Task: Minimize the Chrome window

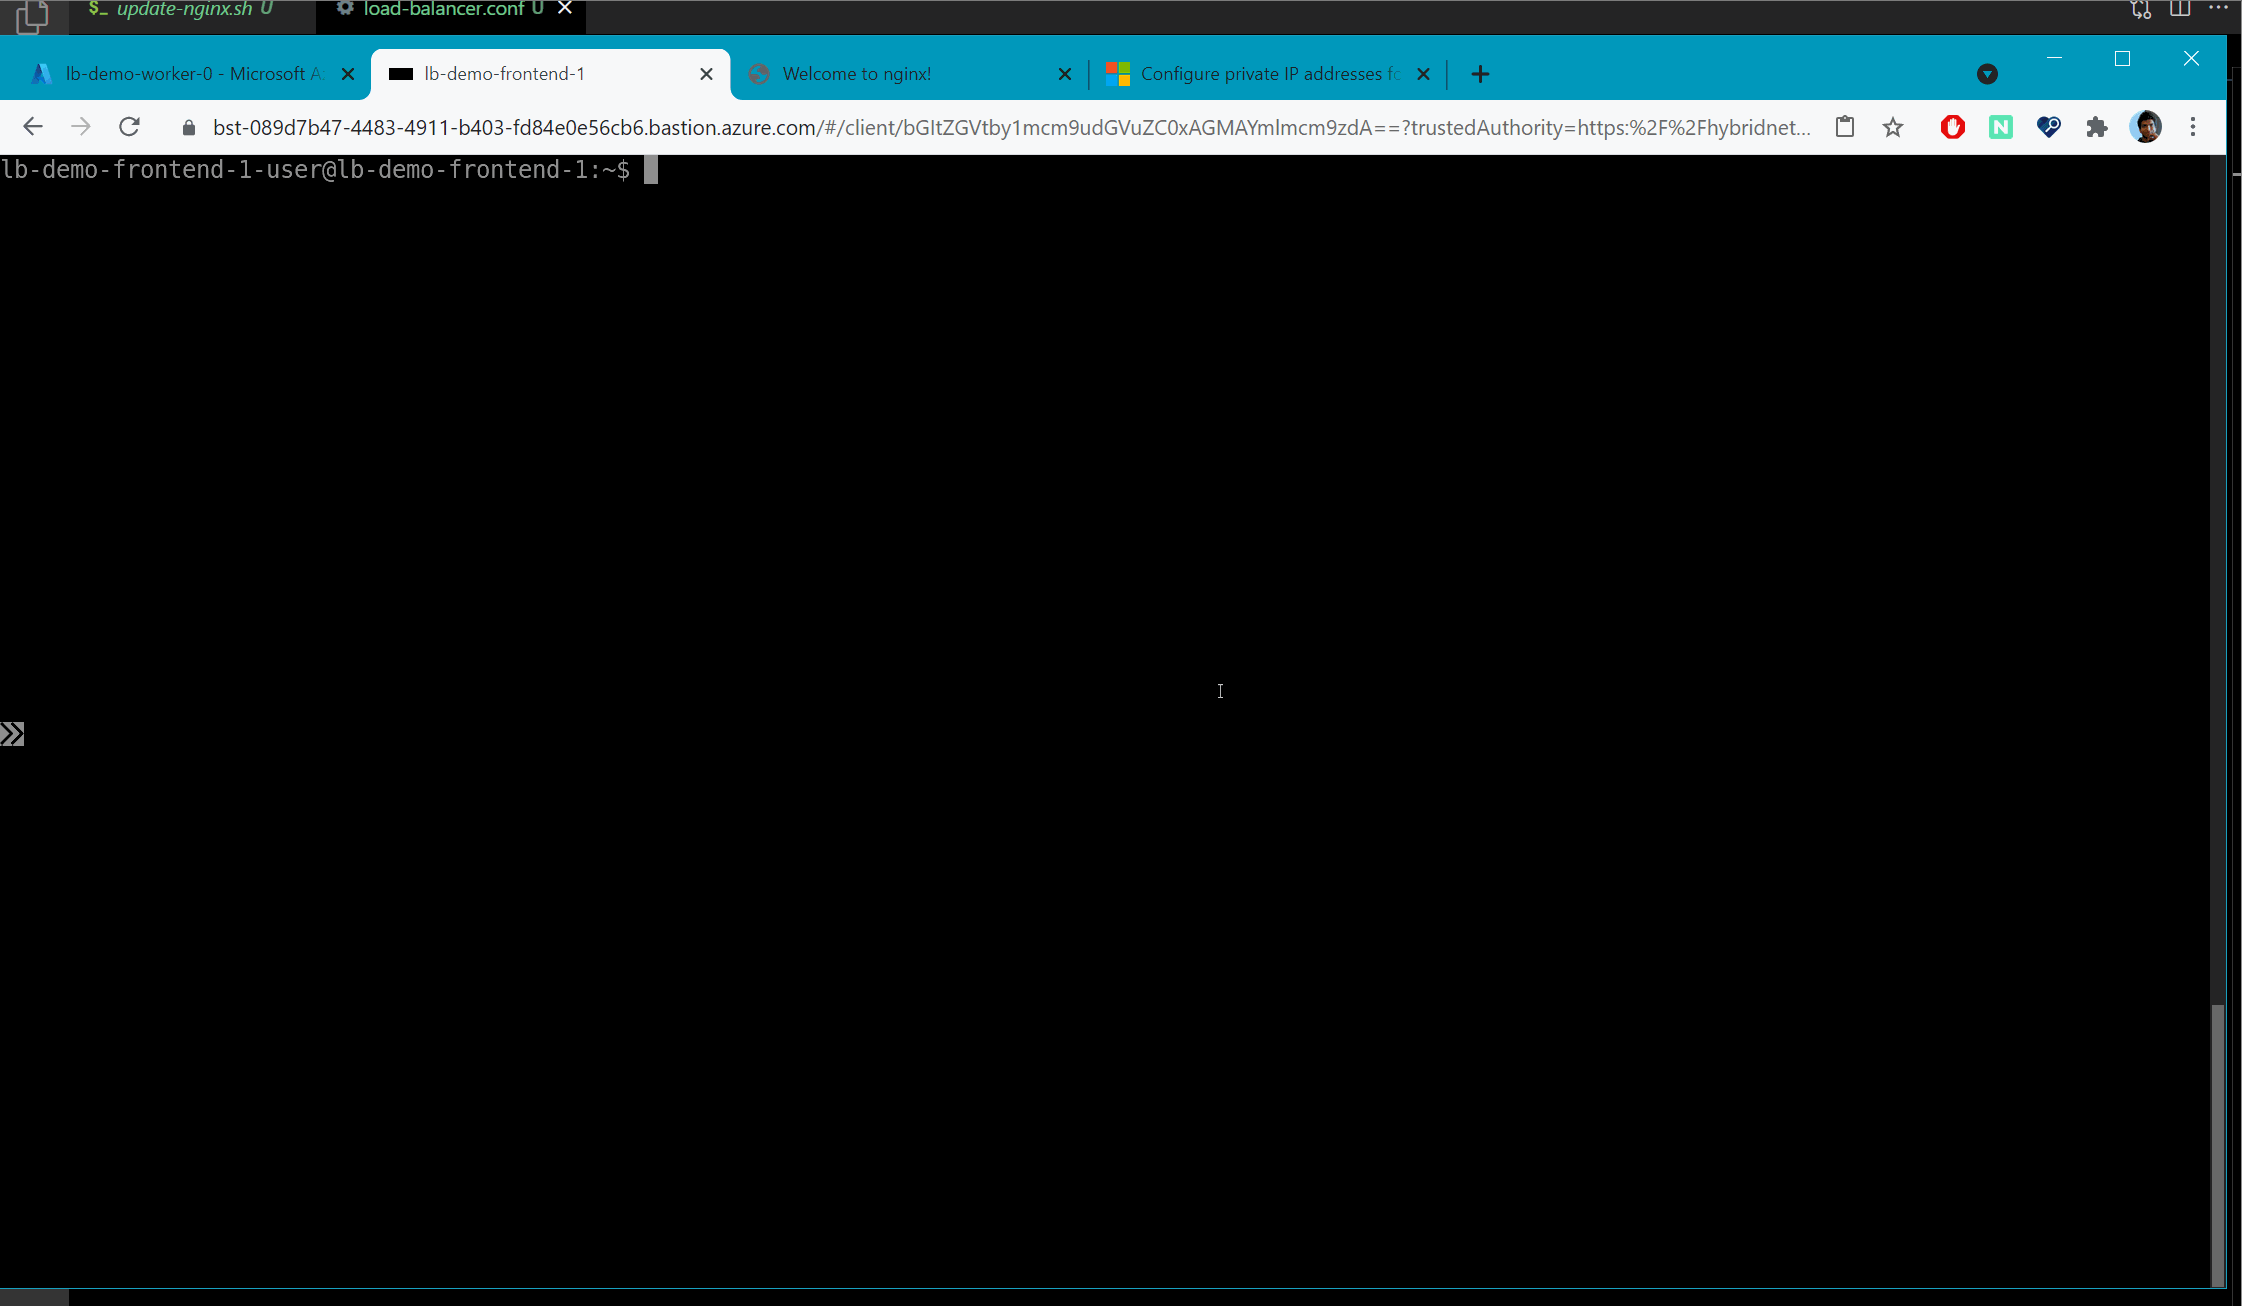Action: [x=2054, y=58]
